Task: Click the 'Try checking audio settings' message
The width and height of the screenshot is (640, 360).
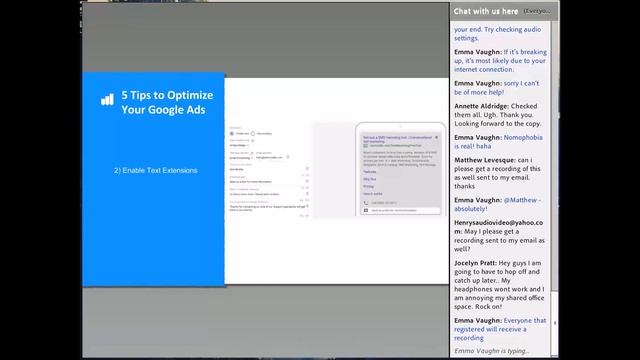Action: click(x=498, y=33)
